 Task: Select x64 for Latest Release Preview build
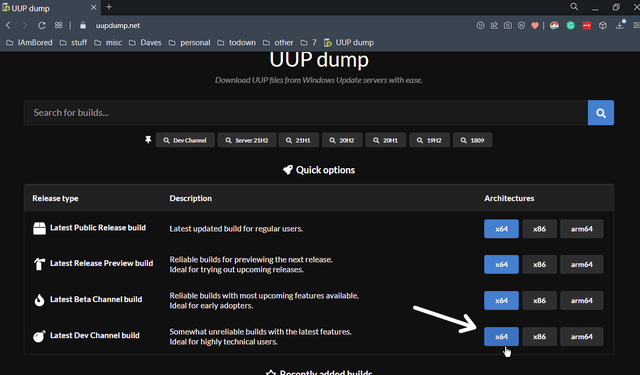(x=501, y=264)
